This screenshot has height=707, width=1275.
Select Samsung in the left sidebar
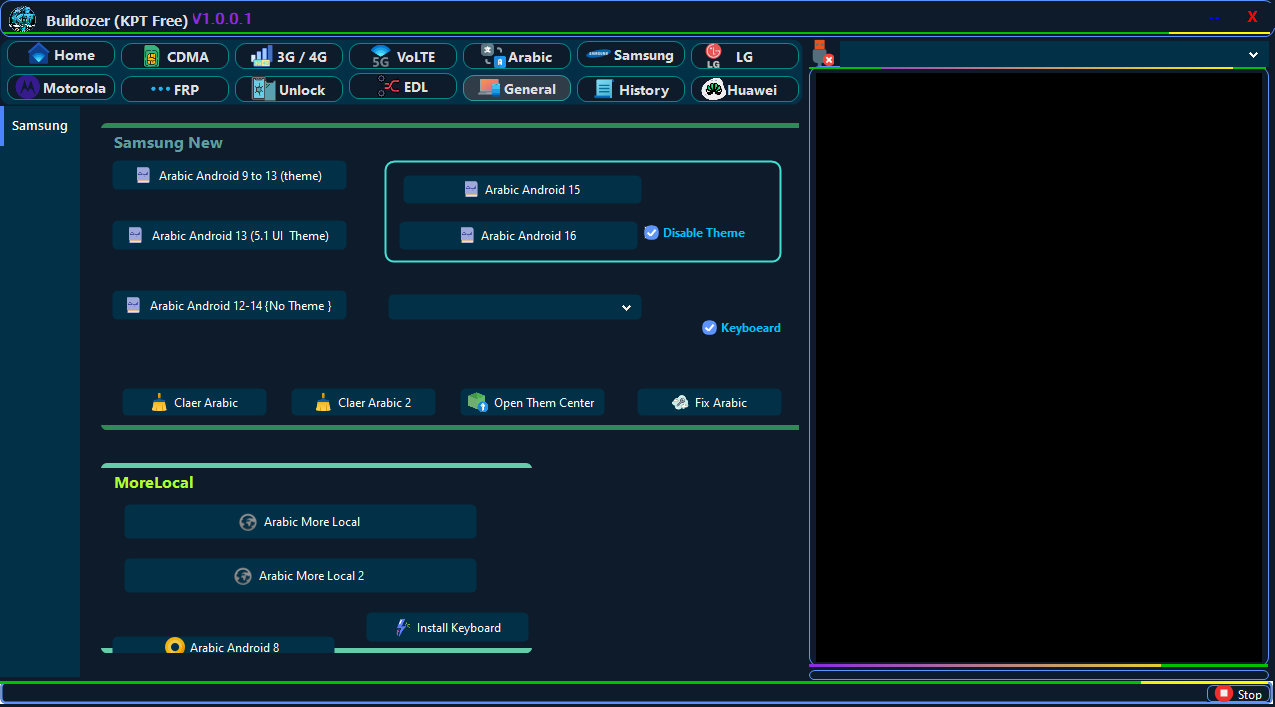point(40,126)
